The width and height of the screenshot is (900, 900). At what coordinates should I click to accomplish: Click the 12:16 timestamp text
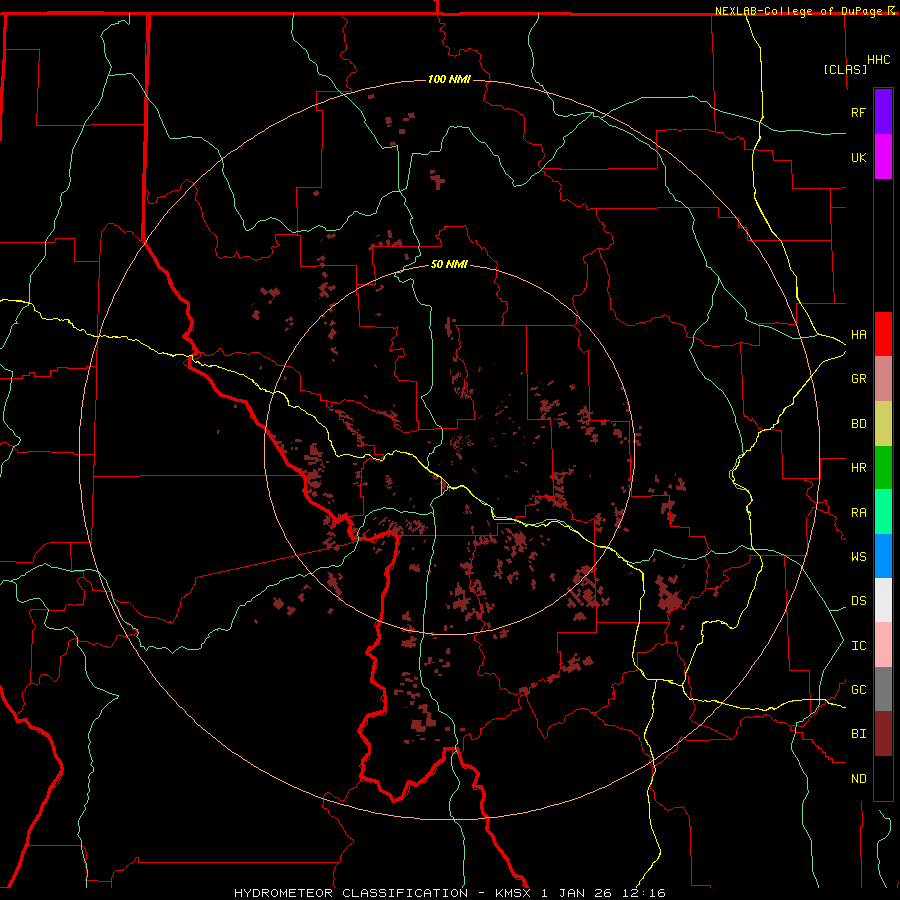(643, 893)
